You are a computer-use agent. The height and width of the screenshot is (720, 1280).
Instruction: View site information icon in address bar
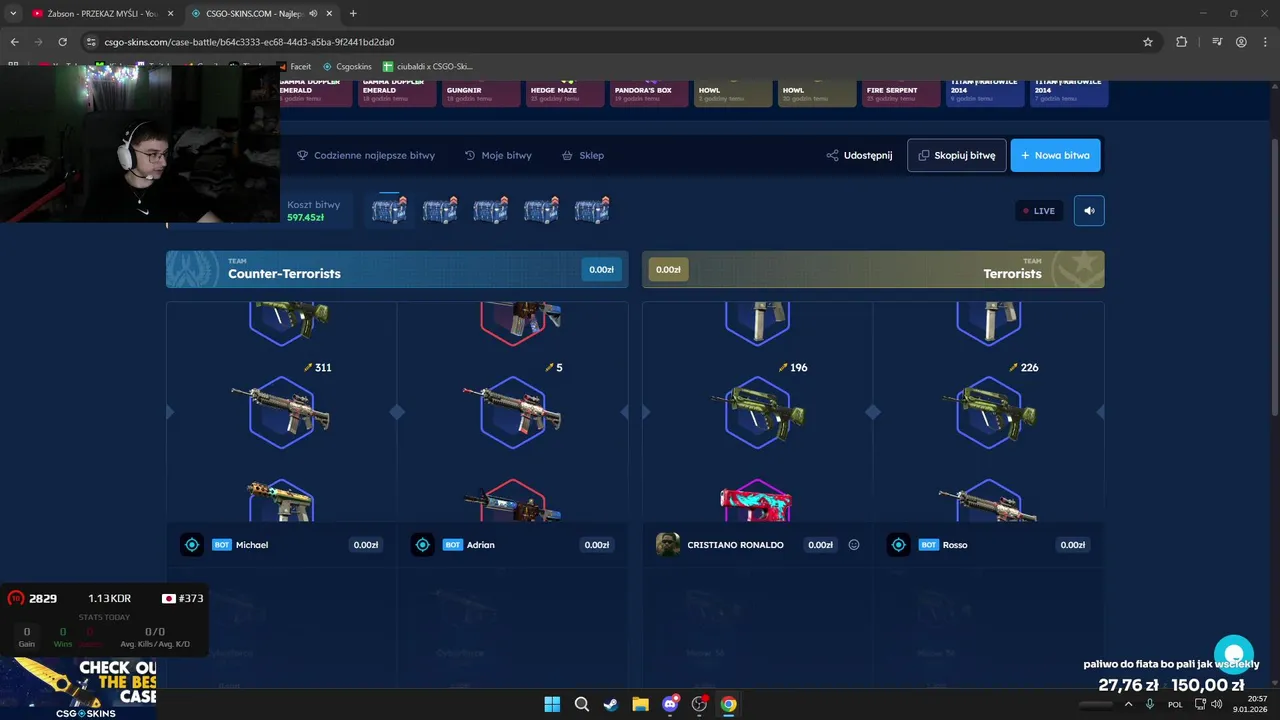pyautogui.click(x=91, y=42)
